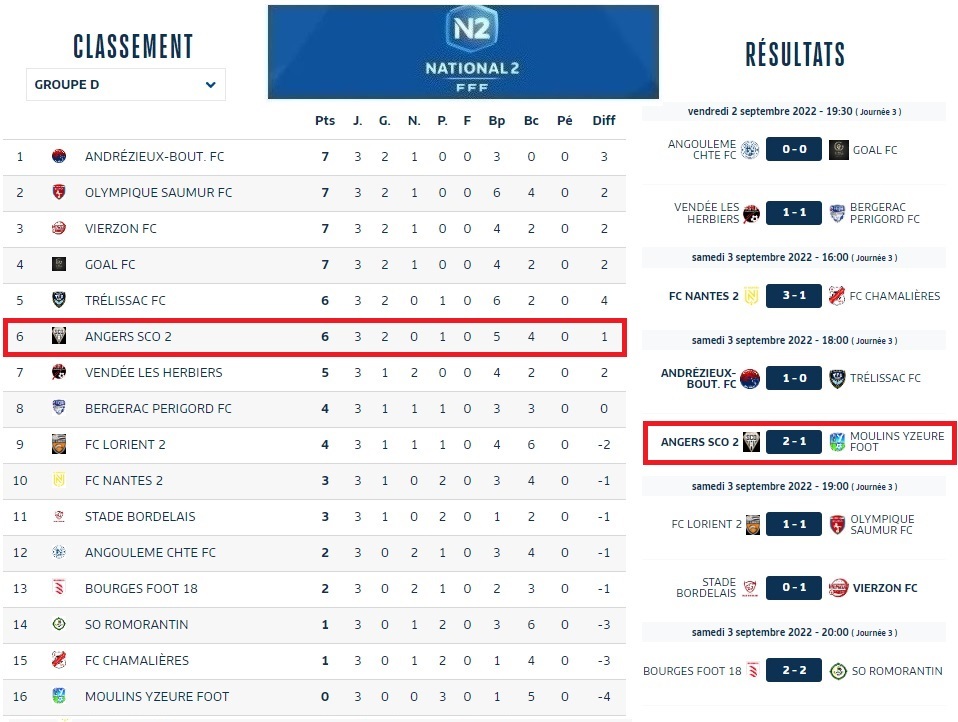Click the Pts column header

point(325,121)
